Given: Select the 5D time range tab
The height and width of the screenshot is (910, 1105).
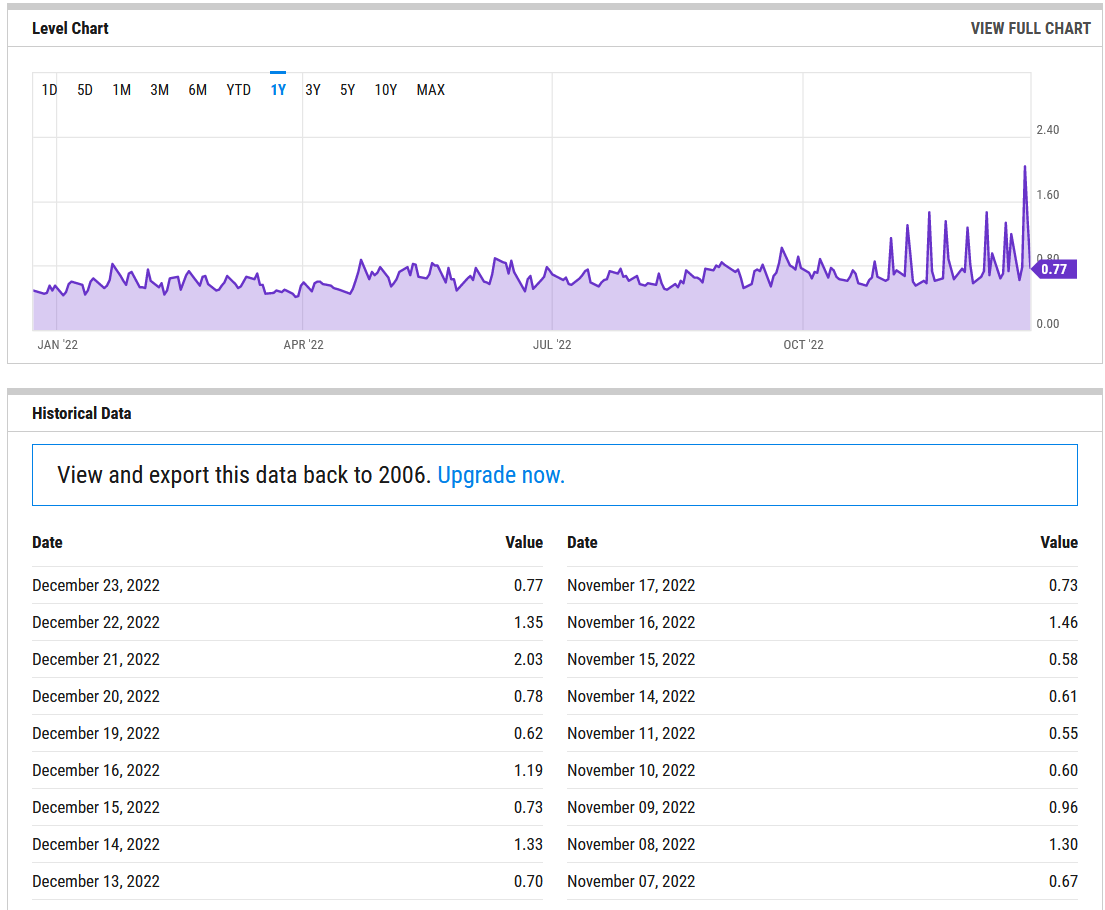Looking at the screenshot, I should click(85, 90).
